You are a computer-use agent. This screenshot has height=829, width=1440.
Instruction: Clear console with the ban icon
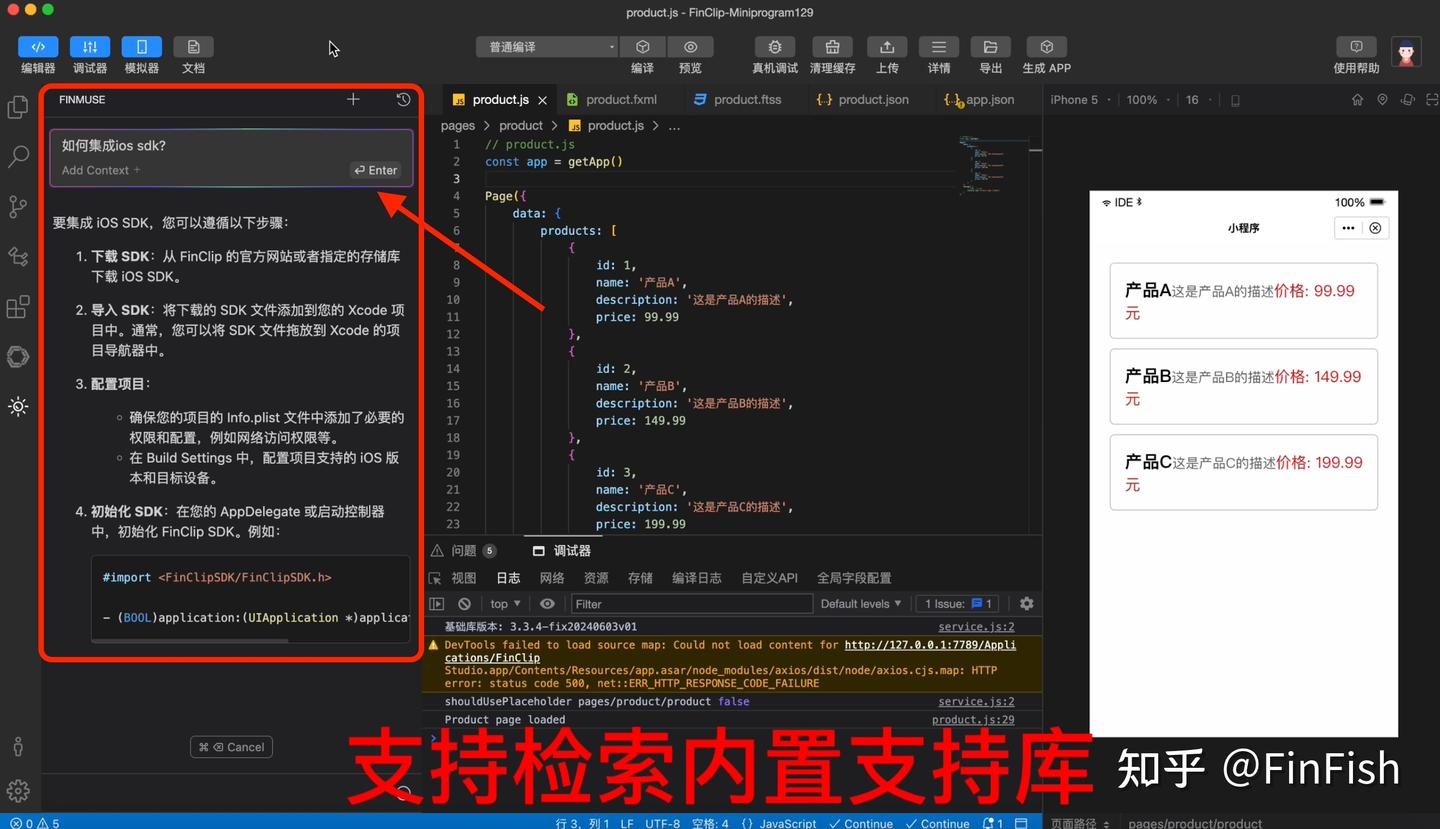(x=464, y=604)
